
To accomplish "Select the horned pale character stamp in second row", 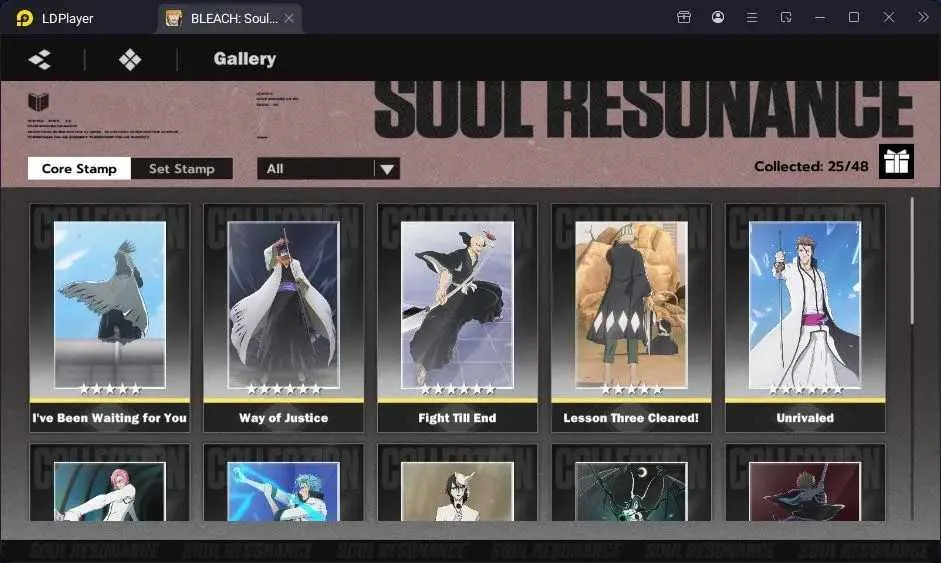I will click(x=457, y=483).
